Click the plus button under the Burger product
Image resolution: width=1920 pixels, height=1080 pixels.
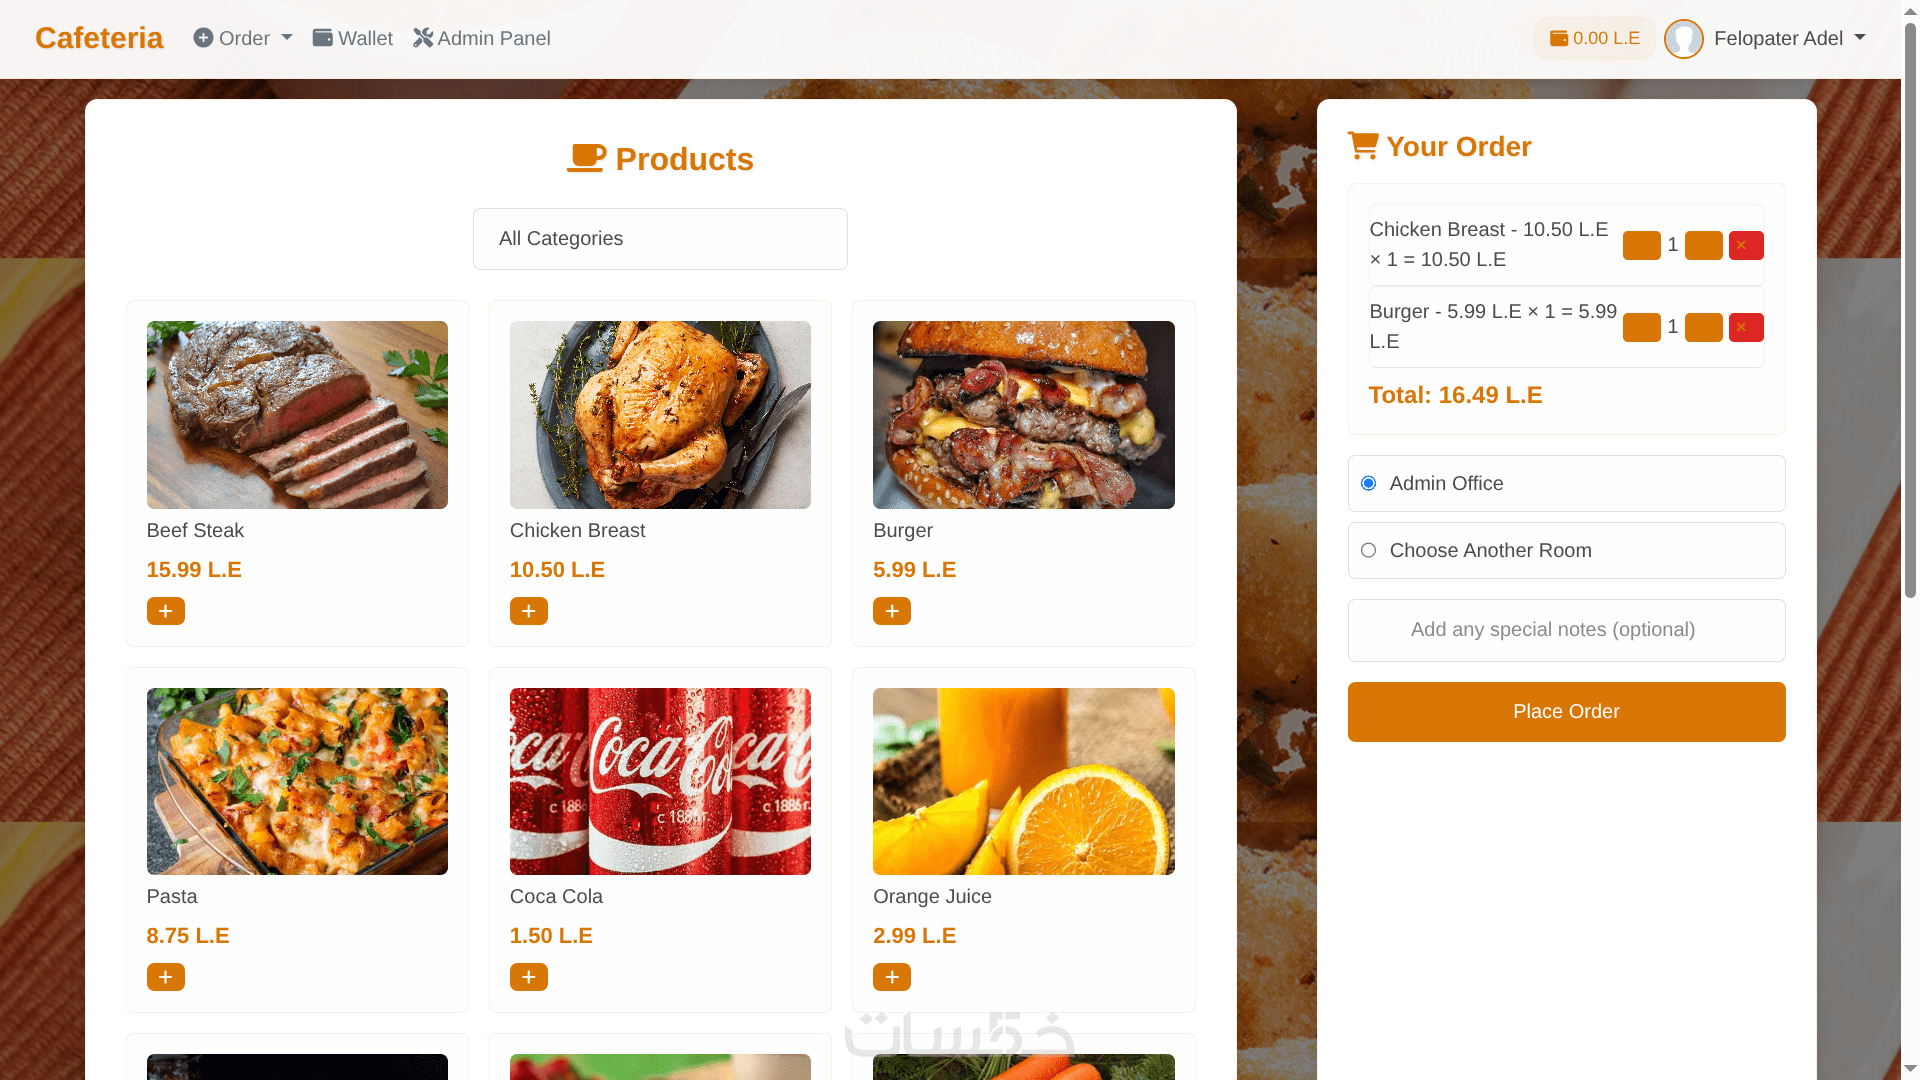point(892,611)
